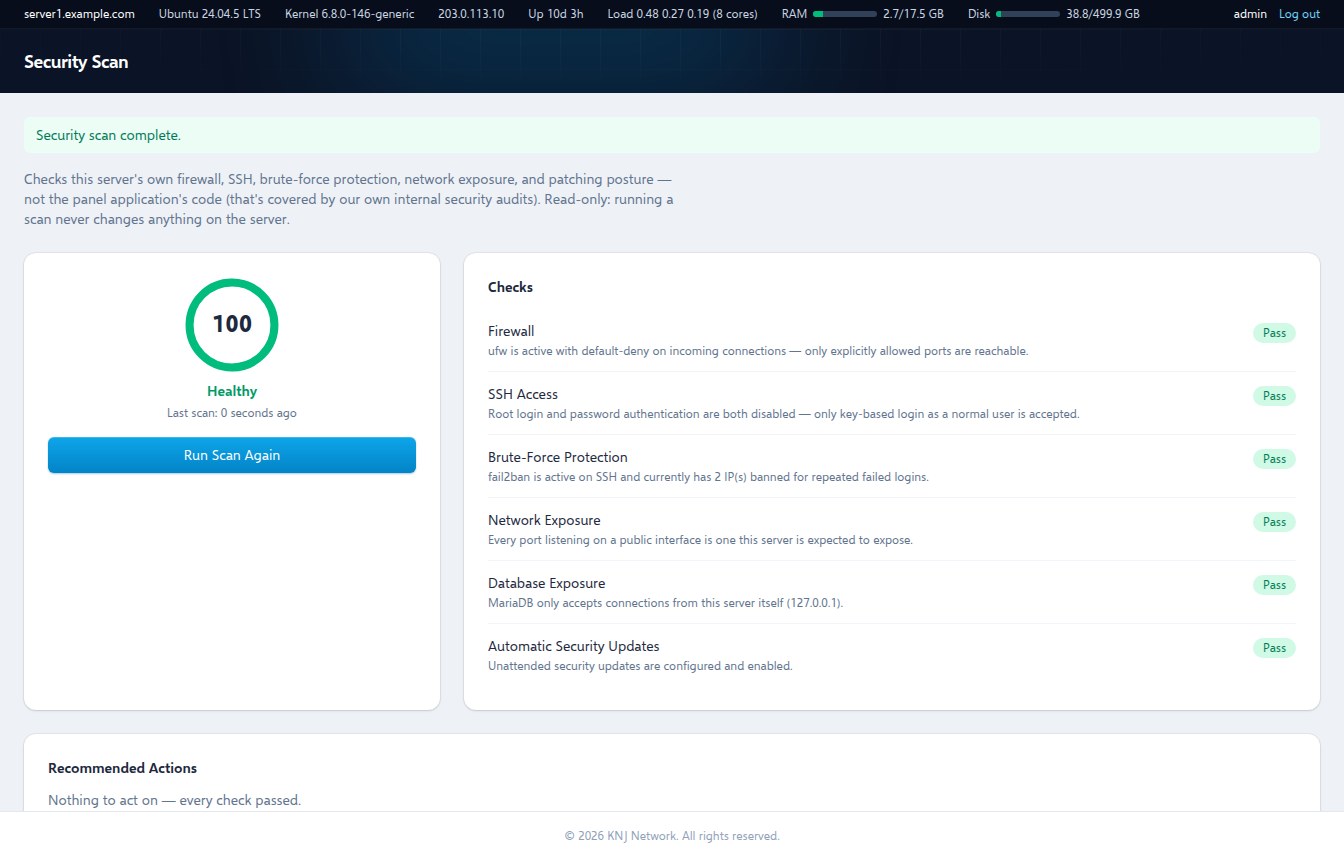Click the Security scan complete banner
1344x860 pixels.
(672, 135)
